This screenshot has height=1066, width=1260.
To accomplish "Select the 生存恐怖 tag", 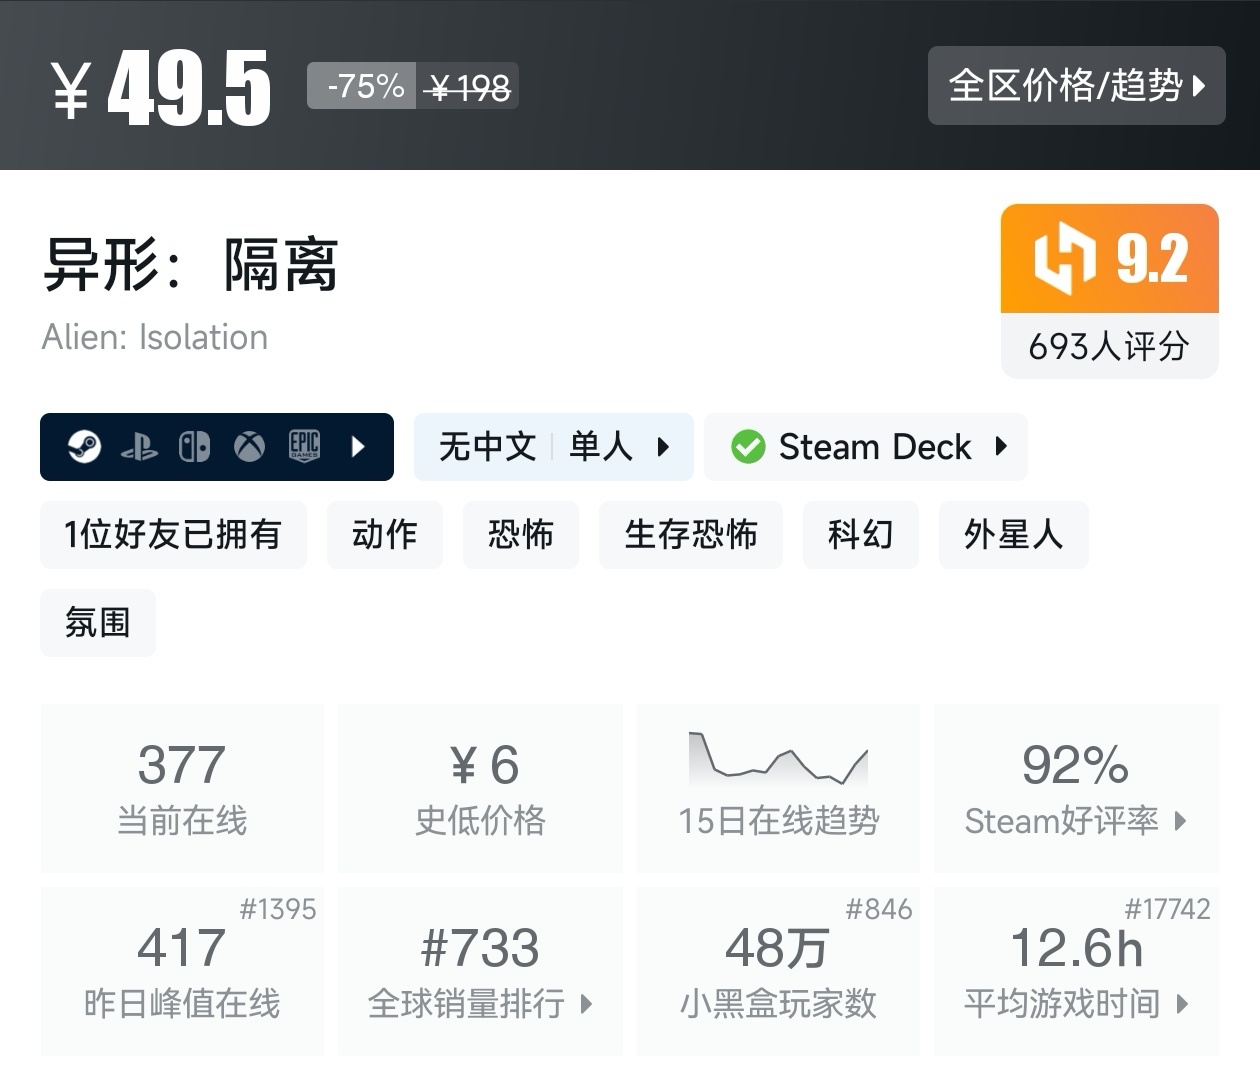I will coord(690,535).
